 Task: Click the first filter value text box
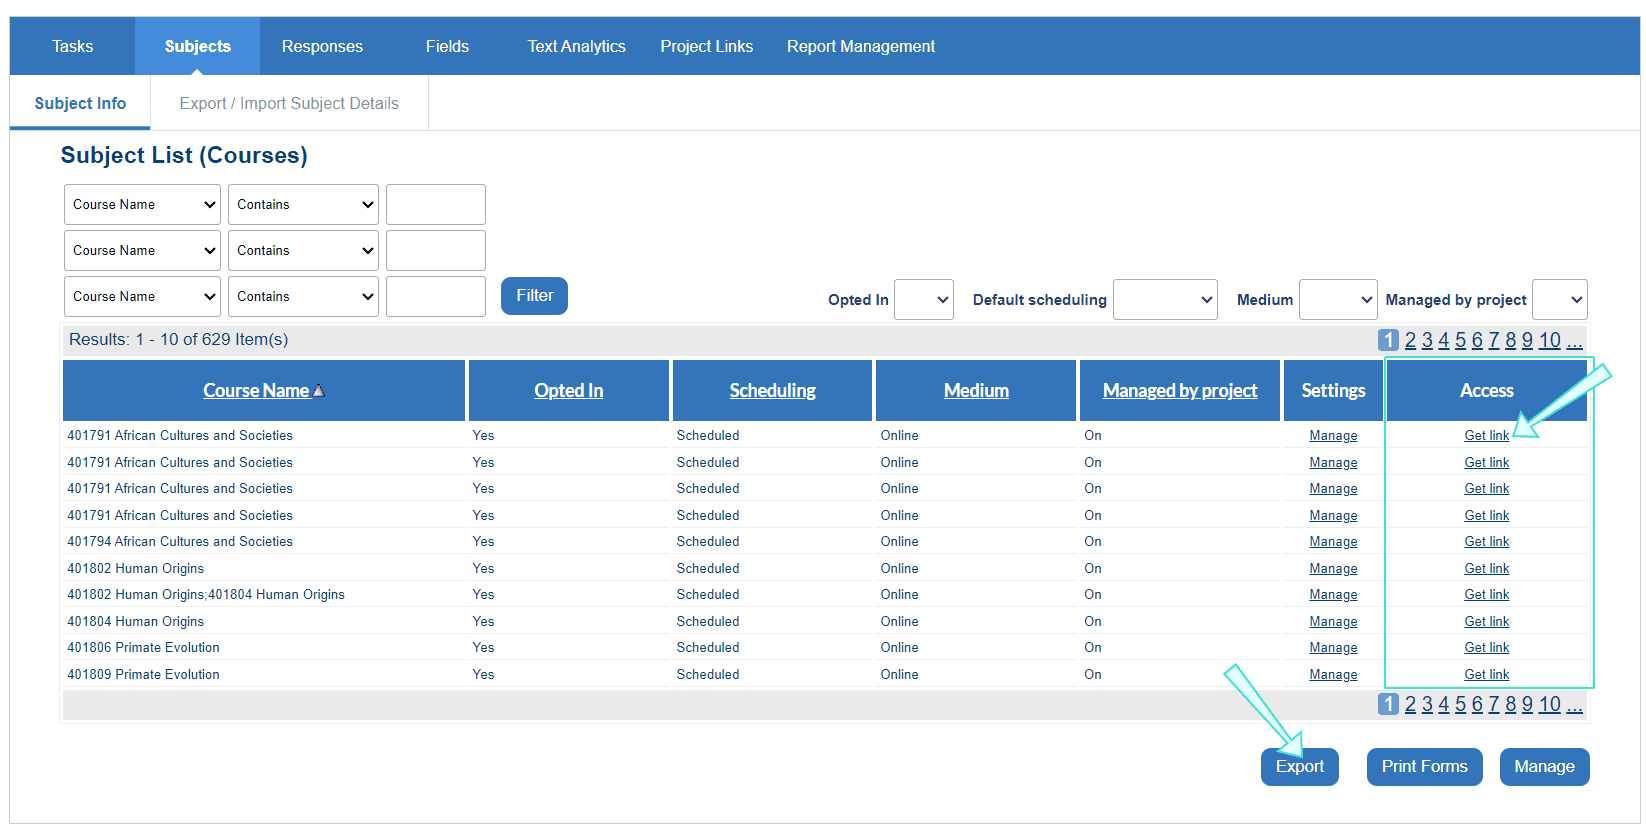[x=436, y=205]
